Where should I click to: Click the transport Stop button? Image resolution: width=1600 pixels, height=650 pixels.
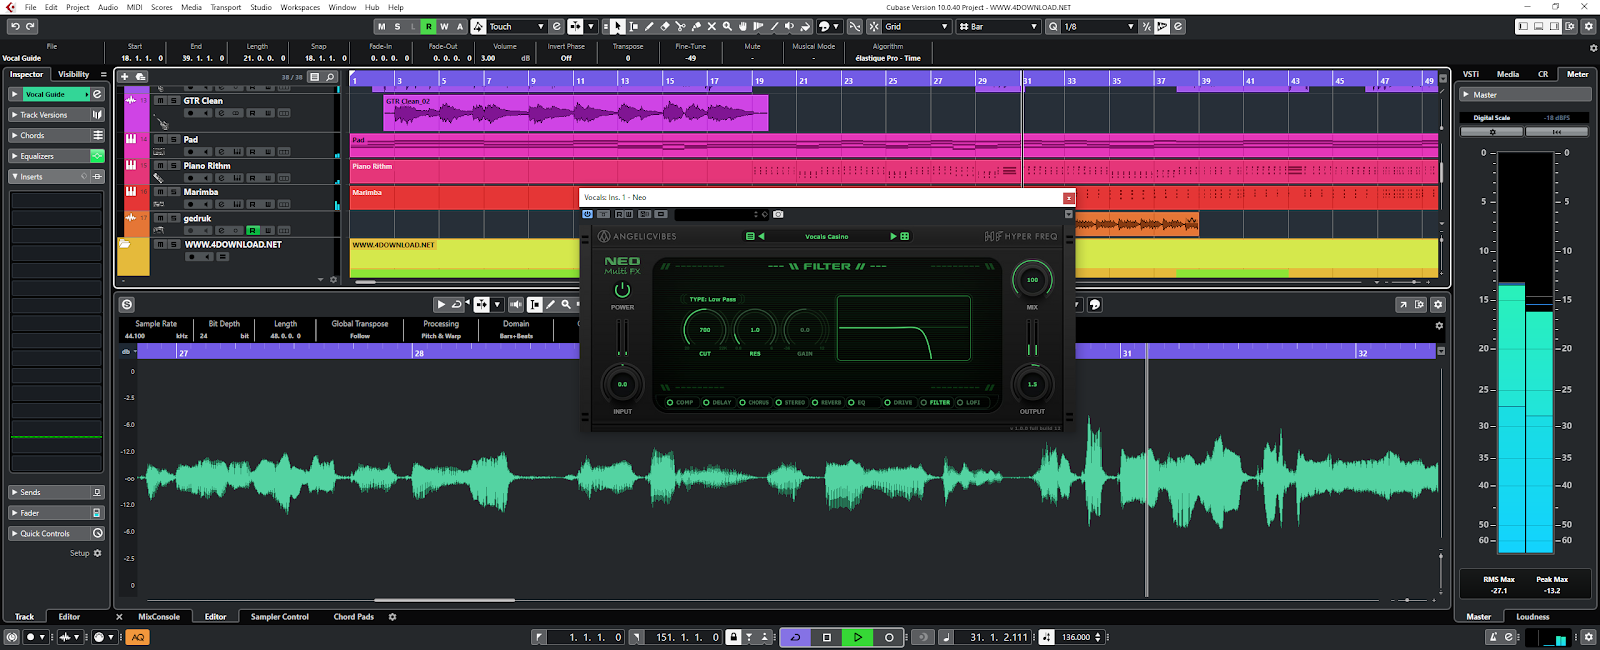[x=826, y=637]
